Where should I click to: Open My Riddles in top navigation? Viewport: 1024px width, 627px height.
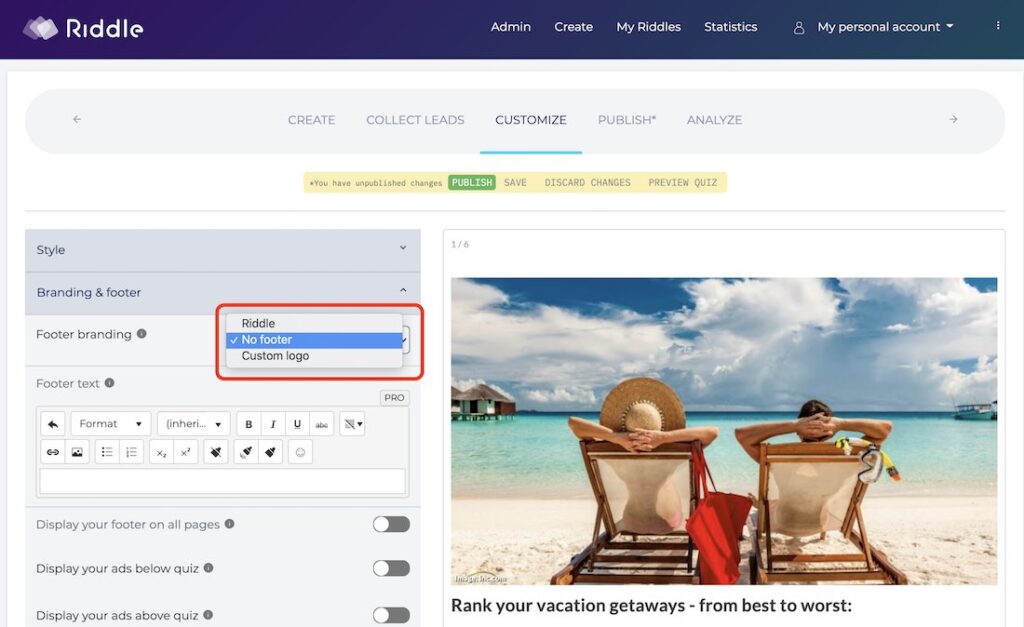pos(648,27)
